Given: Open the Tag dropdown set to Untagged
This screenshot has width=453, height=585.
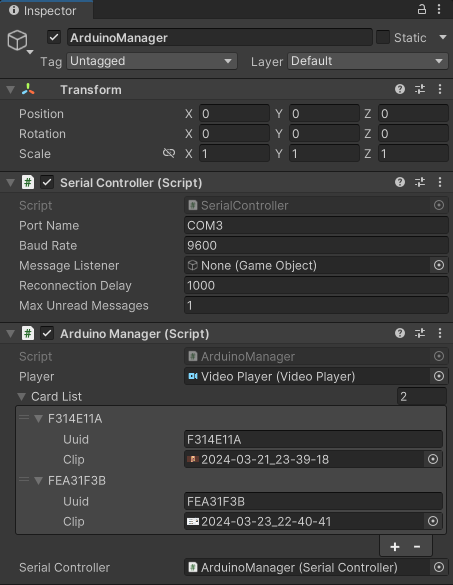Looking at the screenshot, I should coord(152,61).
